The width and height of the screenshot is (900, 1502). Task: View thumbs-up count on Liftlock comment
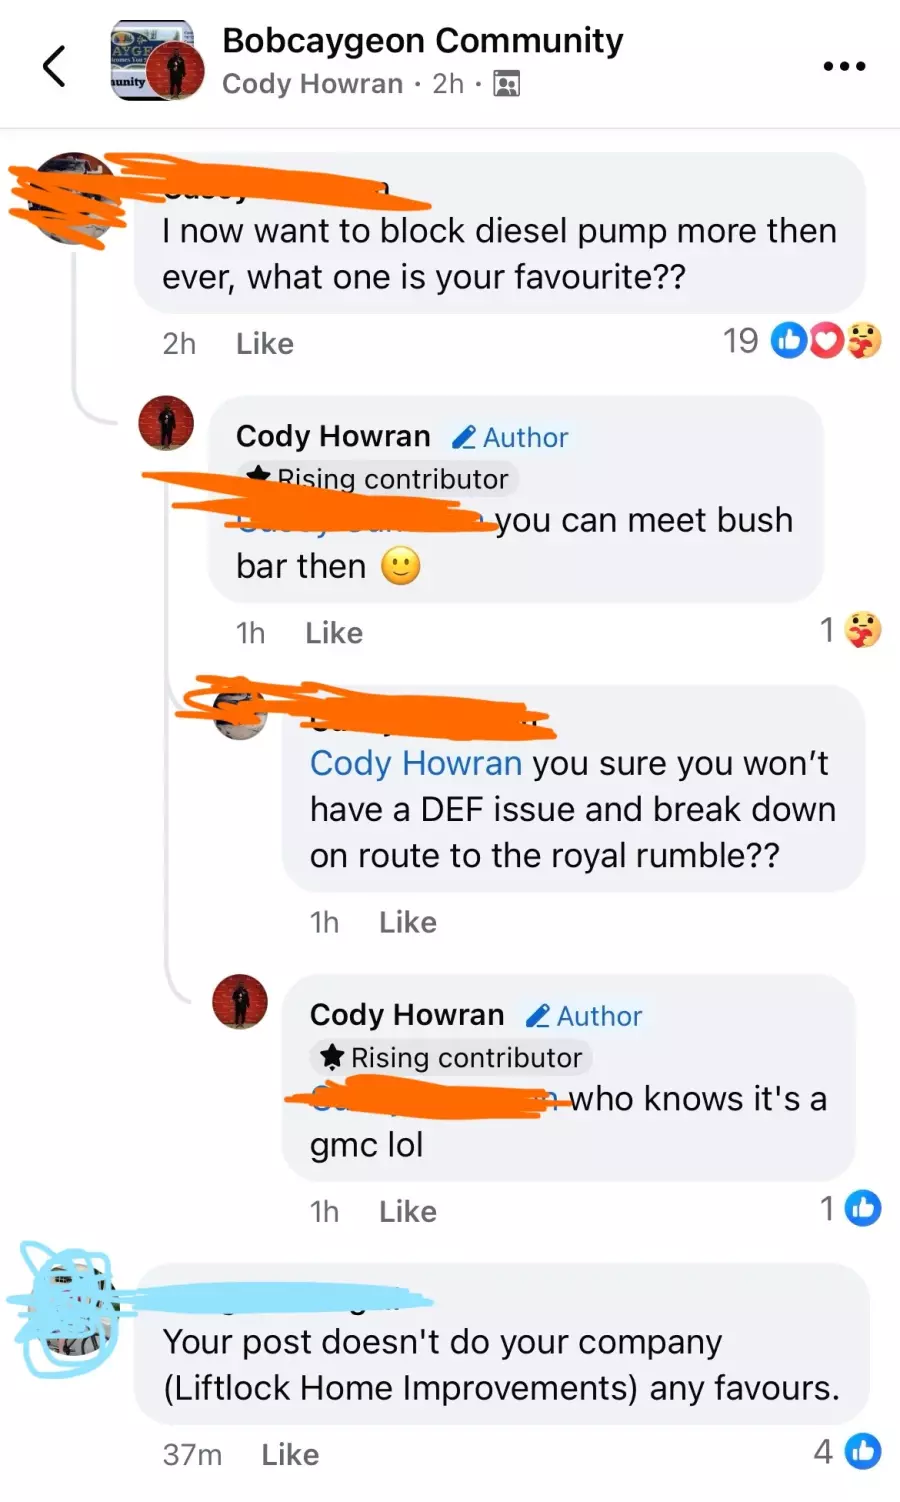pyautogui.click(x=847, y=1451)
